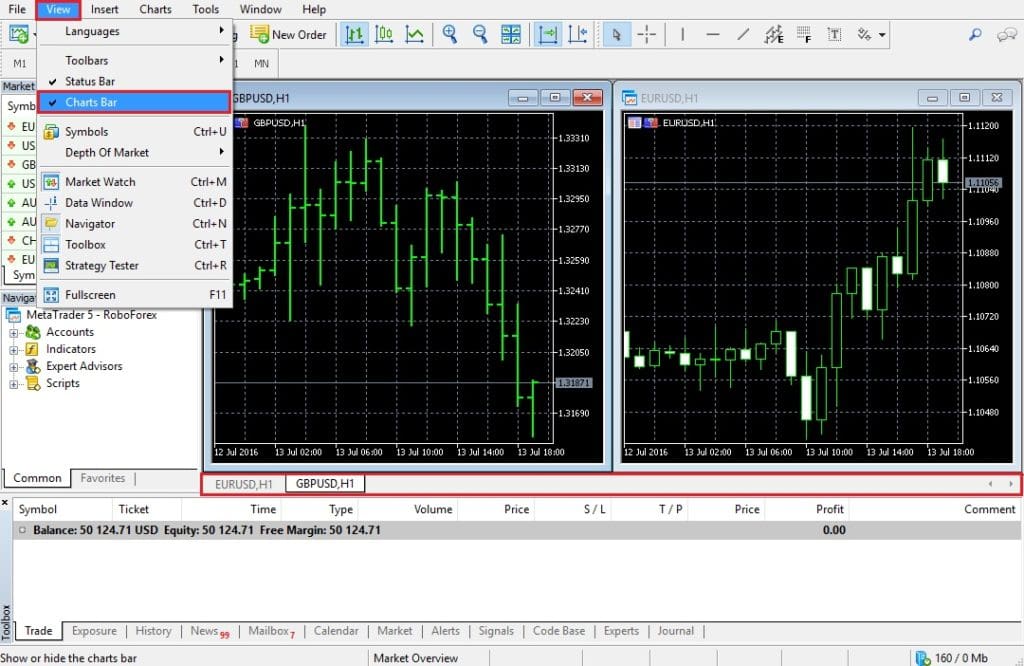Screen dimensions: 1024x666
Task: Draw a horizontal line tool
Action: pos(712,35)
